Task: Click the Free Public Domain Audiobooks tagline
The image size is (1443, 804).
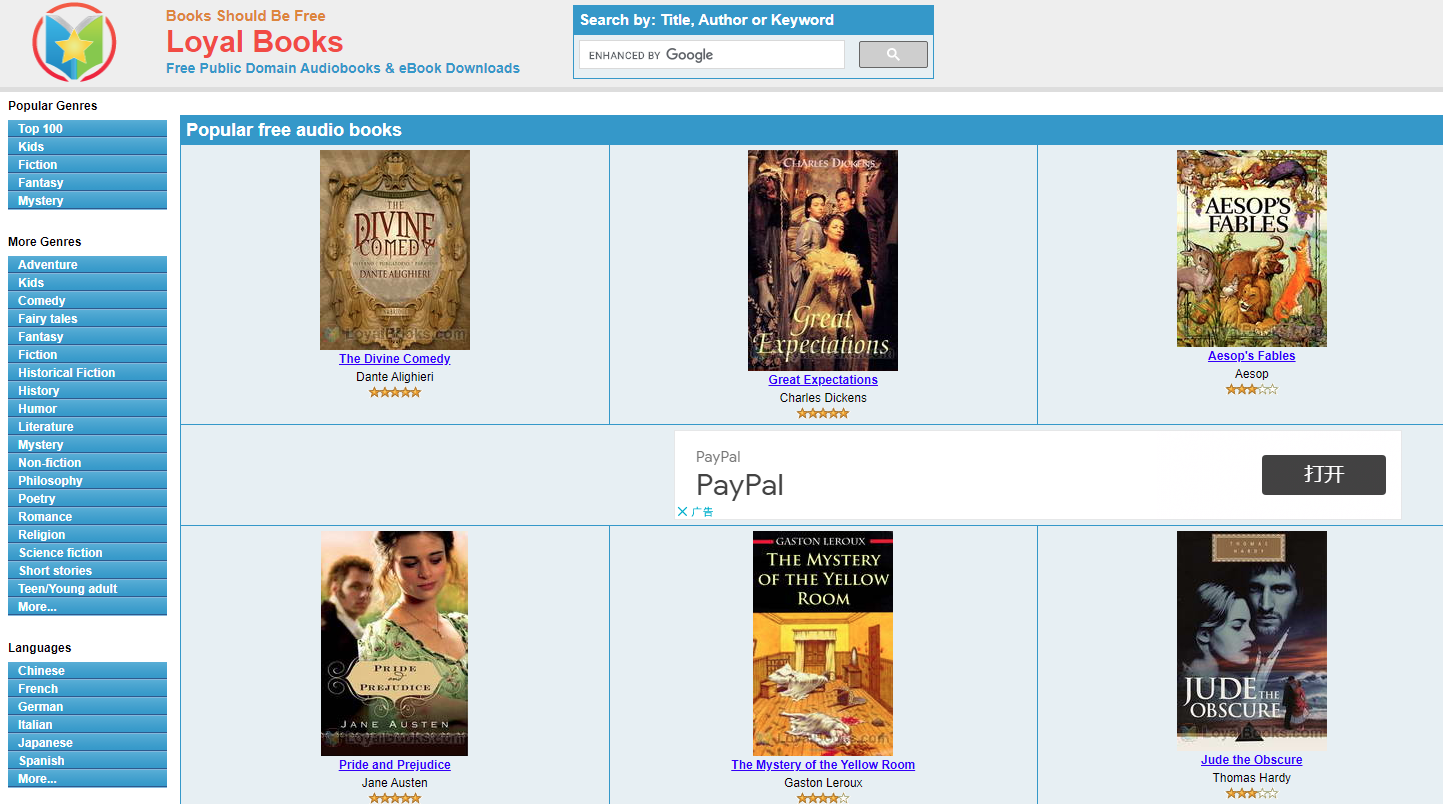Action: [x=343, y=68]
